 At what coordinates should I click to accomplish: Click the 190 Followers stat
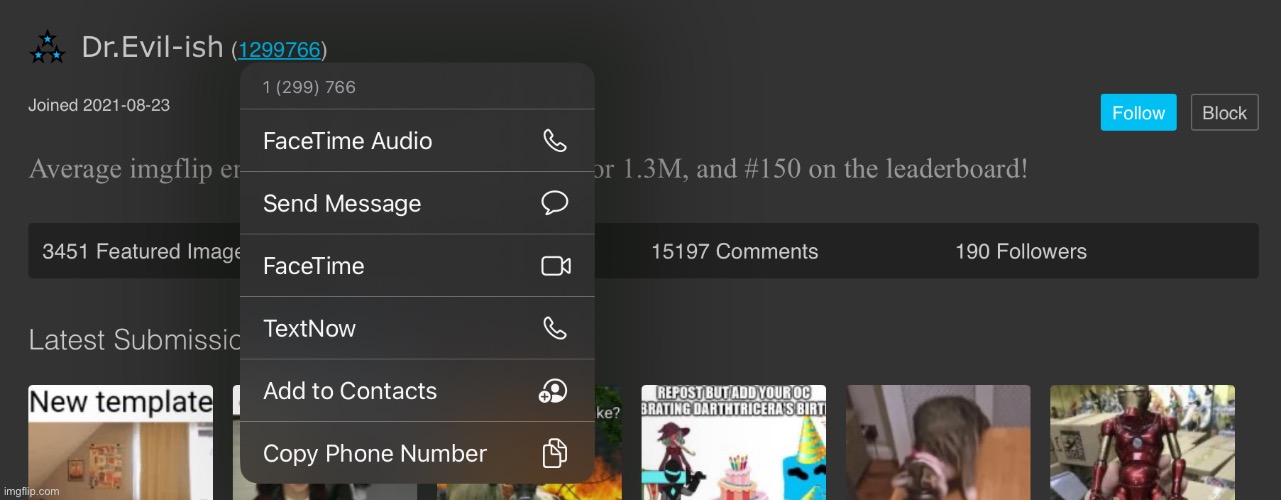[x=1020, y=252]
